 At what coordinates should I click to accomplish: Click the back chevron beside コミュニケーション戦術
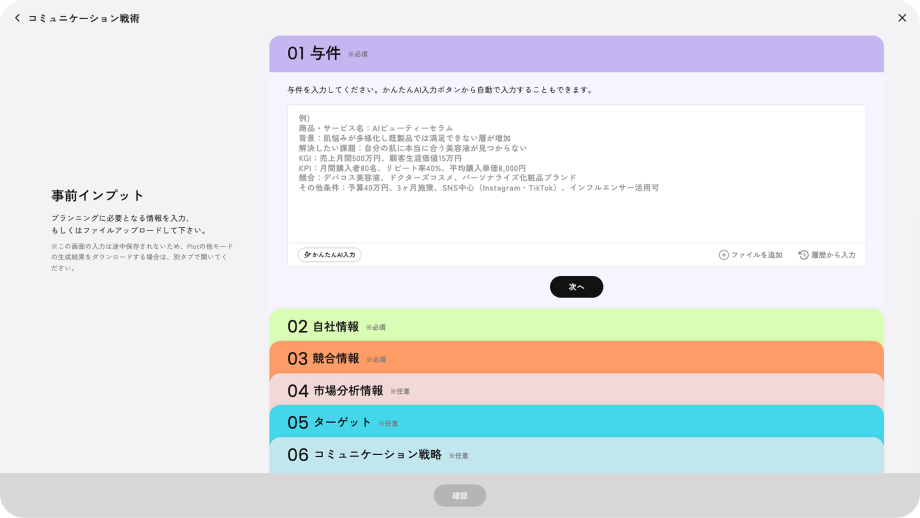(x=18, y=18)
